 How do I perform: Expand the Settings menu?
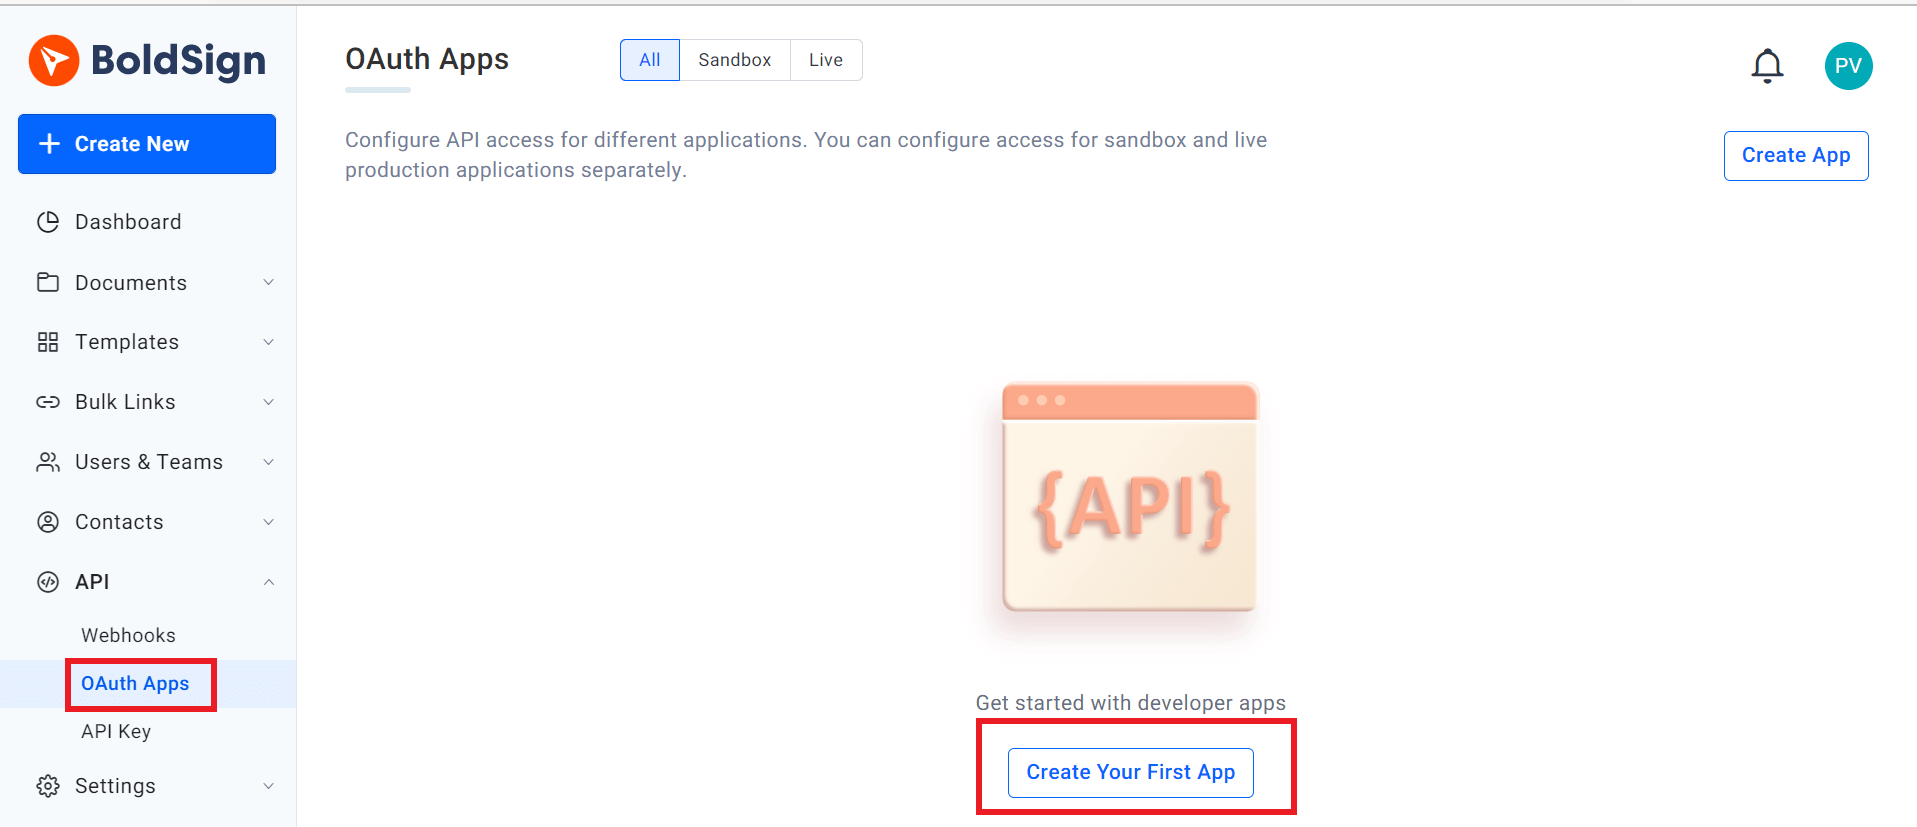(x=268, y=786)
